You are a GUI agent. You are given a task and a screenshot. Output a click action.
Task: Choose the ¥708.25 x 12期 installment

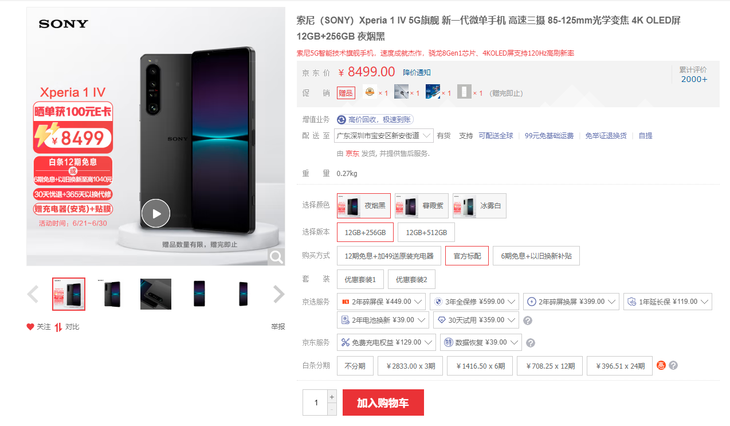click(551, 366)
